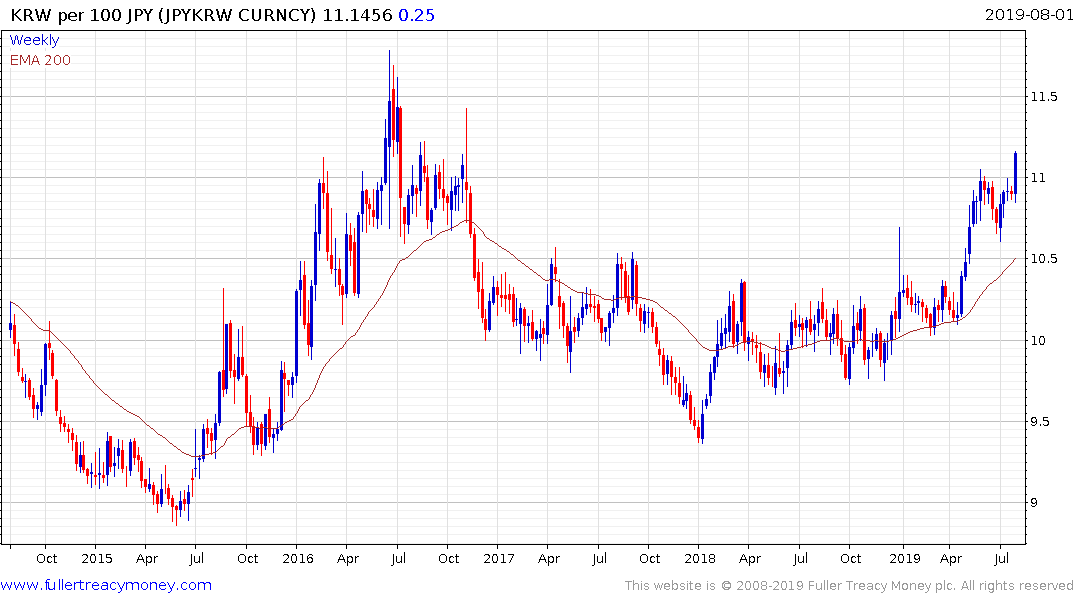Click the copyright notice 'Fuller Treacy Money plc'
Viewport: 1075px width, 600px height.
881,586
